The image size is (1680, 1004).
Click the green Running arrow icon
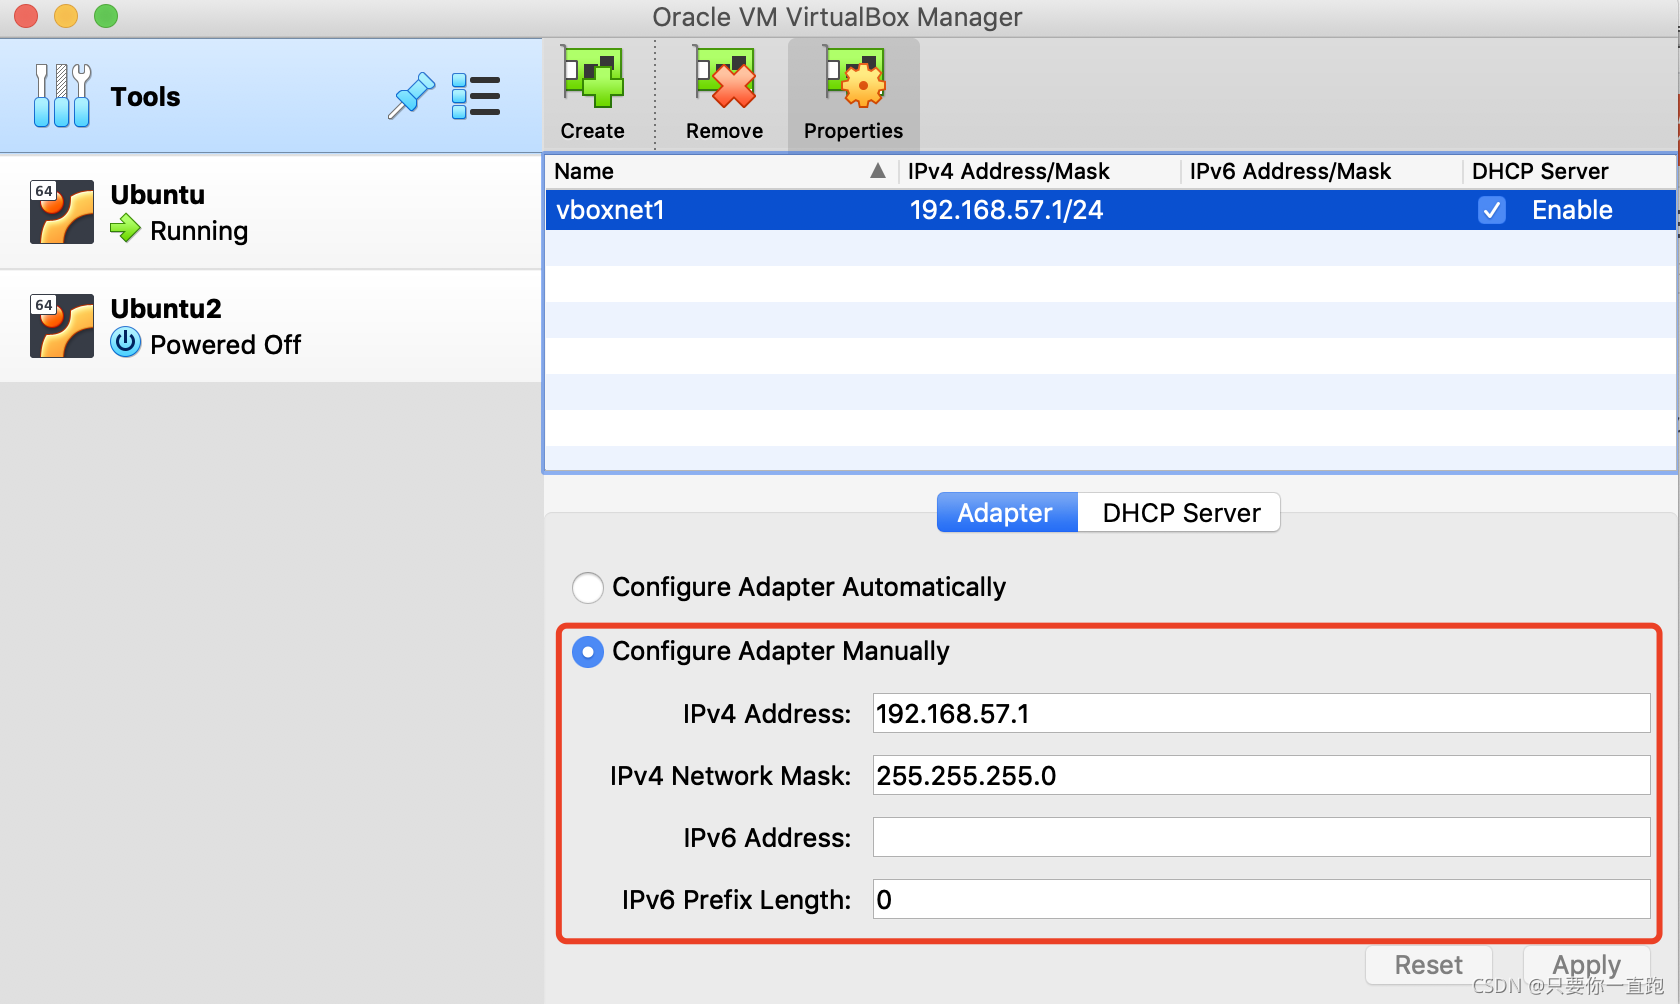[125, 229]
